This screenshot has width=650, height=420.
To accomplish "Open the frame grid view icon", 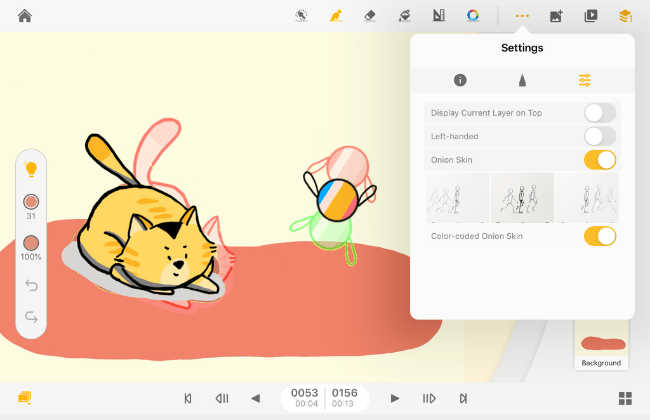I will (625, 398).
